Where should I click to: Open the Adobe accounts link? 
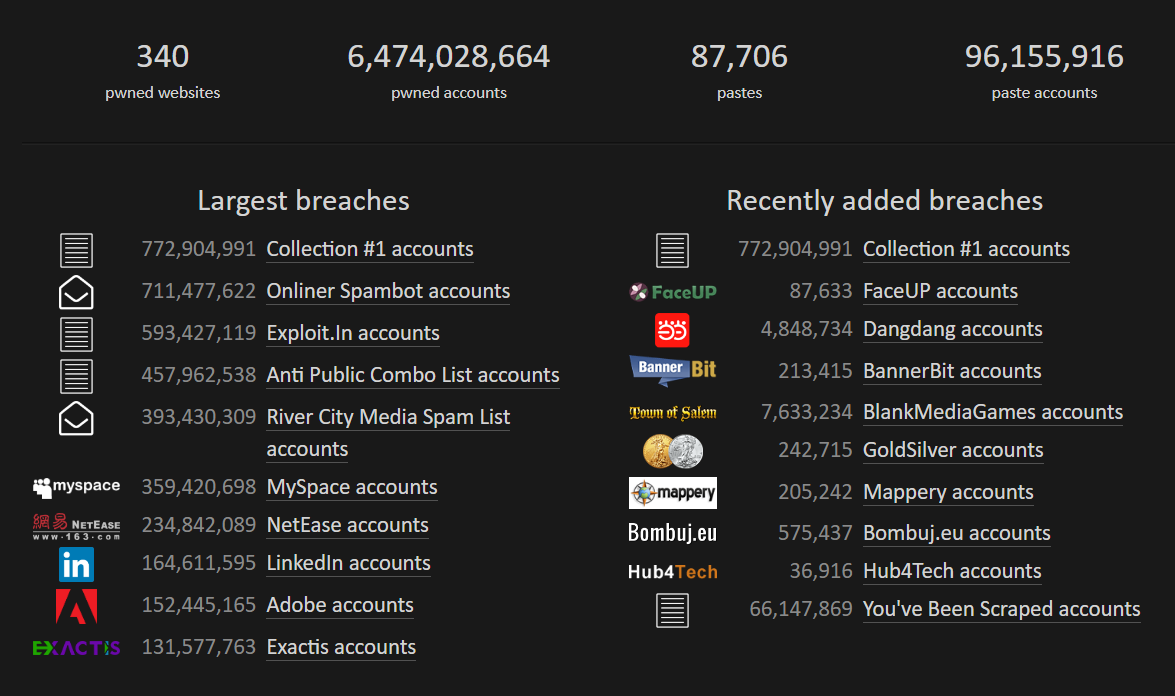(x=340, y=605)
